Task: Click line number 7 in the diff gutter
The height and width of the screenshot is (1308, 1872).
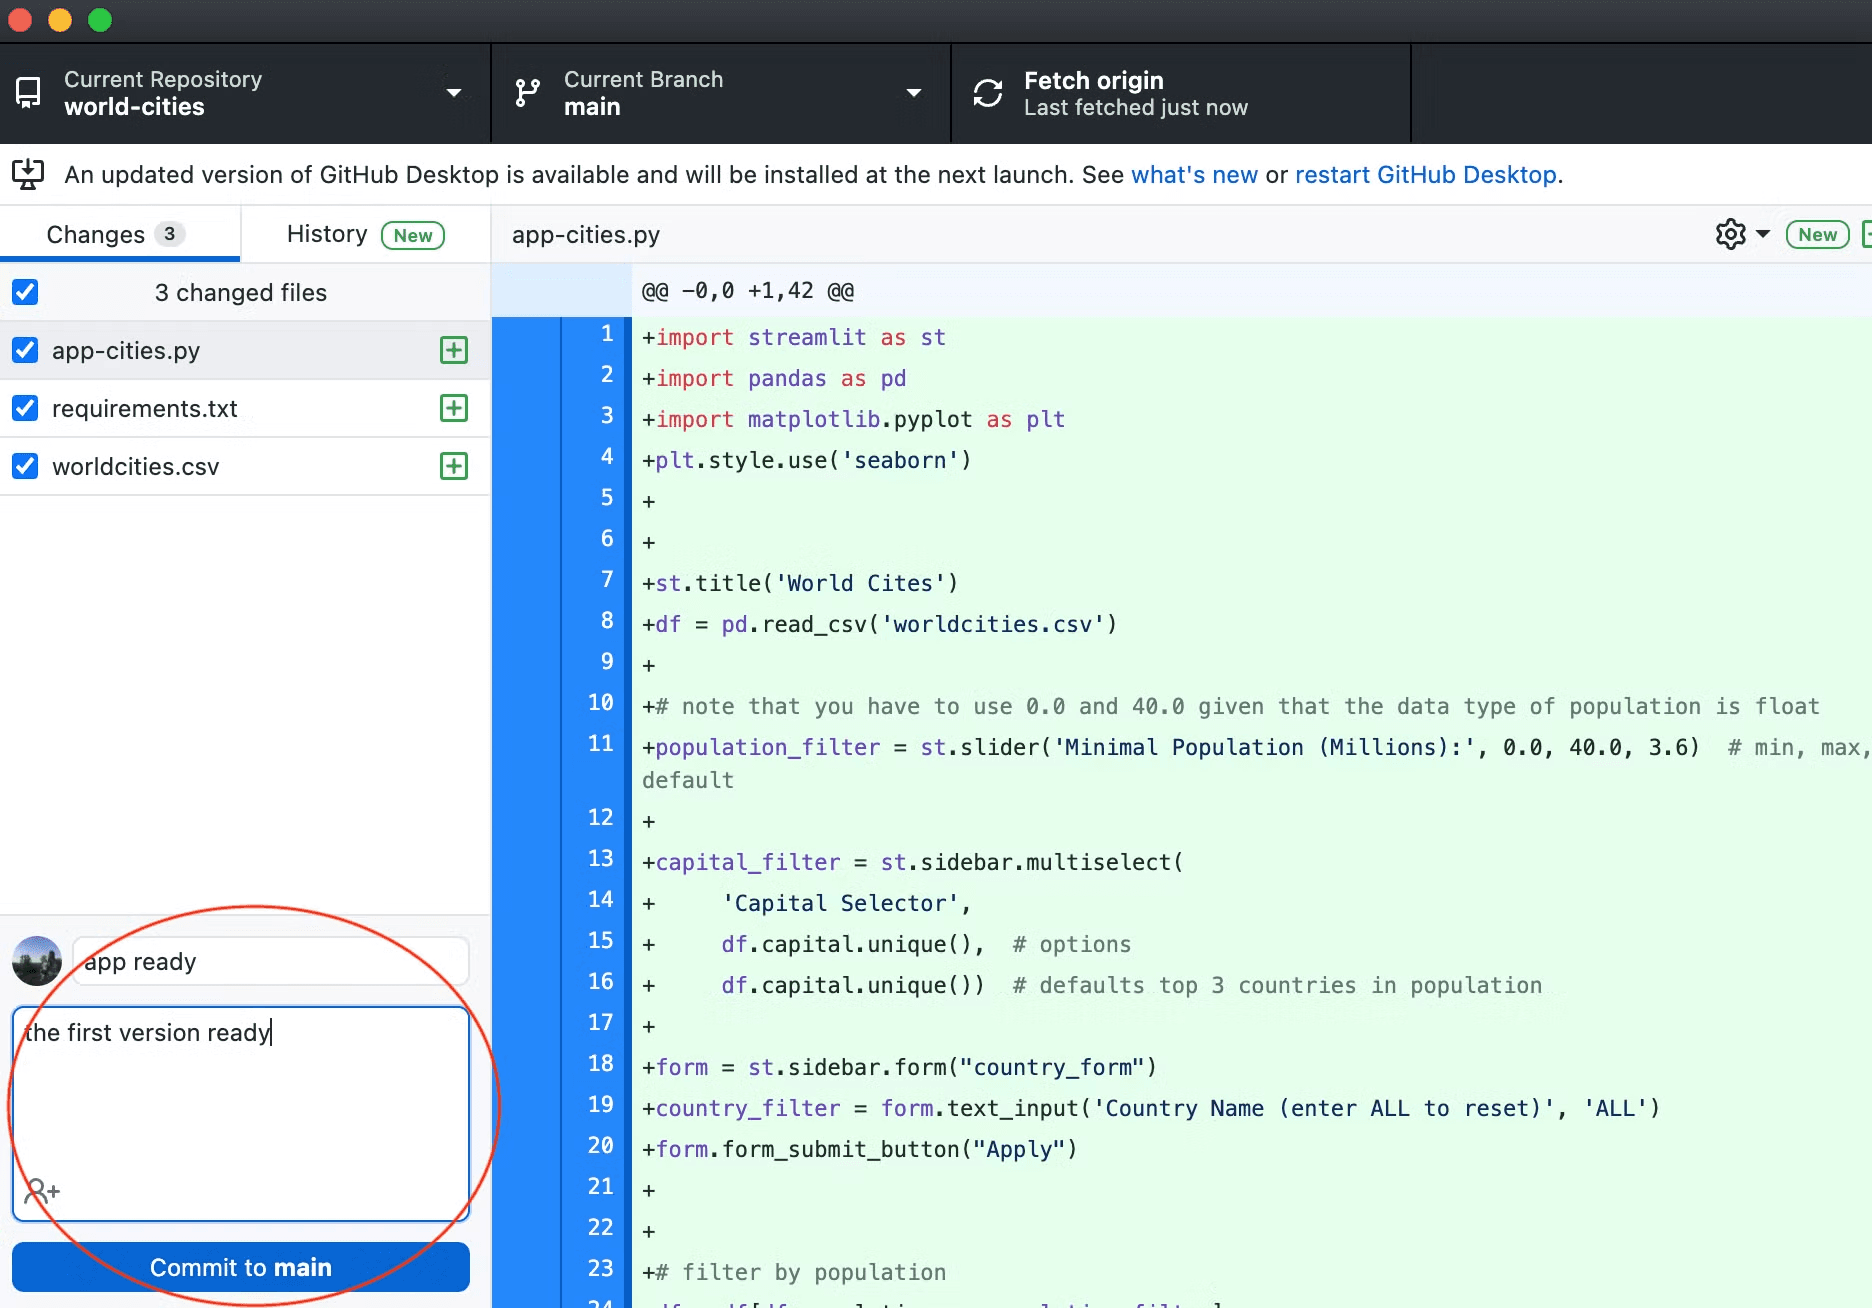Action: (606, 580)
